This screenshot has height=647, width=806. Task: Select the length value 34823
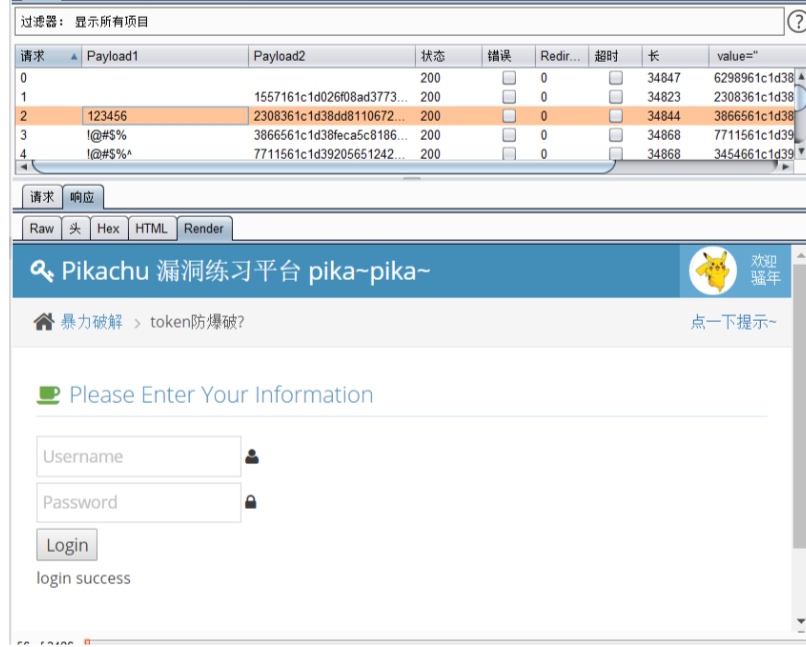(664, 97)
